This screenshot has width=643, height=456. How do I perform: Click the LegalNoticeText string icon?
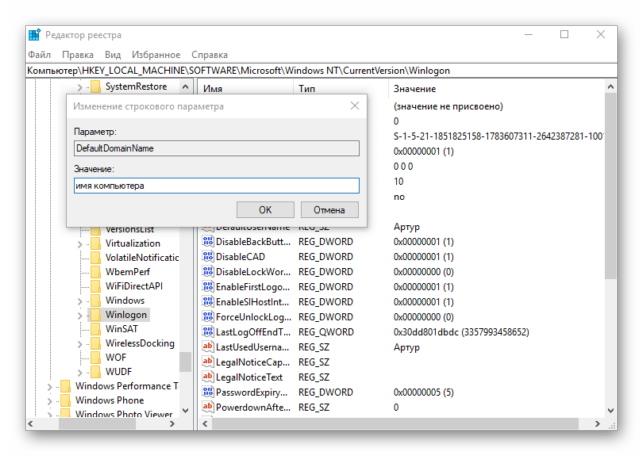207,376
